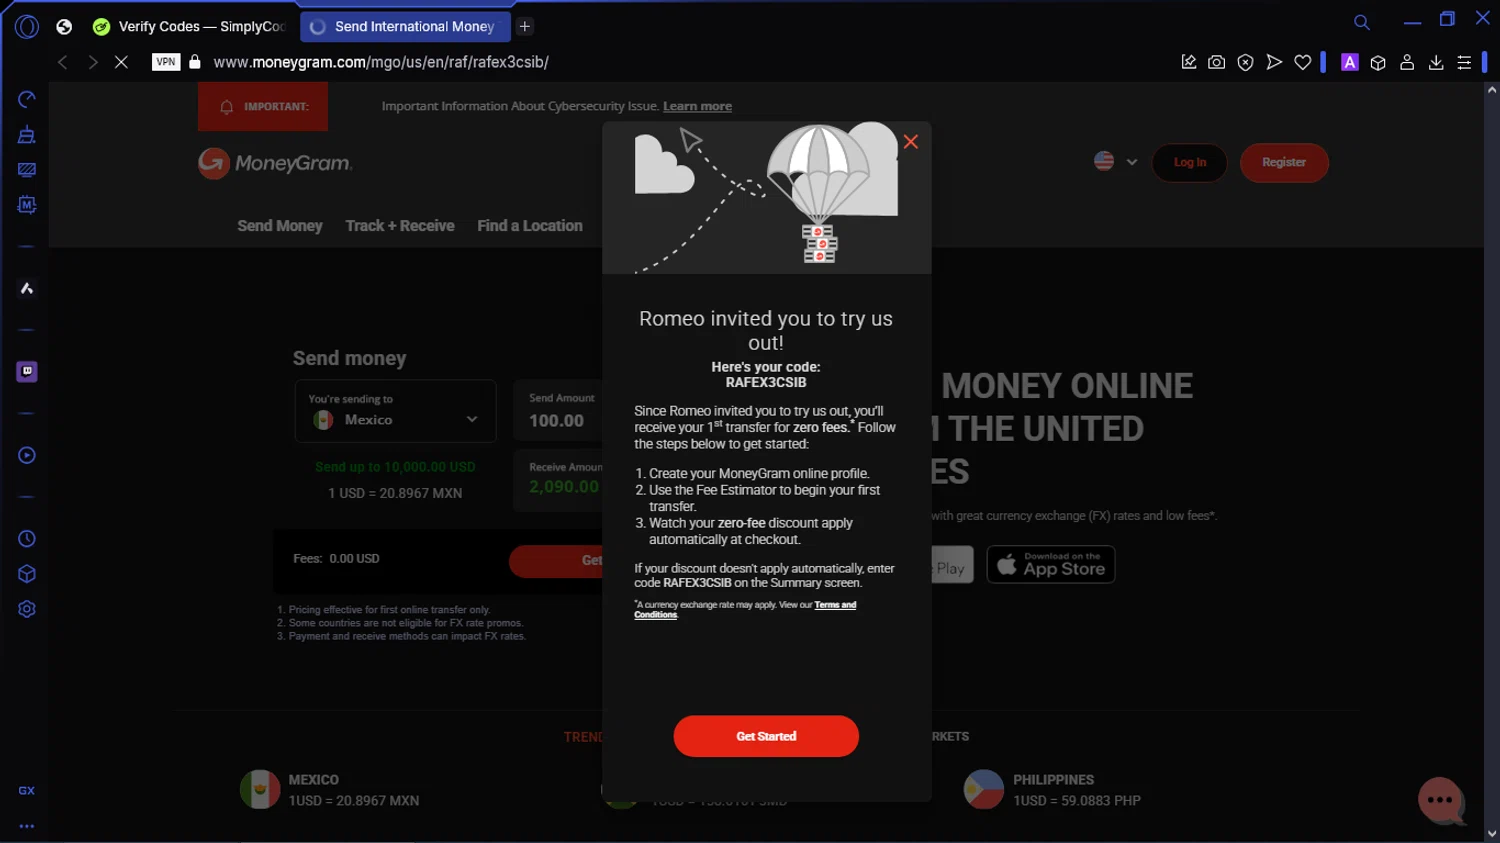Click the browser back arrow
This screenshot has height=843, width=1500.
[x=63, y=62]
